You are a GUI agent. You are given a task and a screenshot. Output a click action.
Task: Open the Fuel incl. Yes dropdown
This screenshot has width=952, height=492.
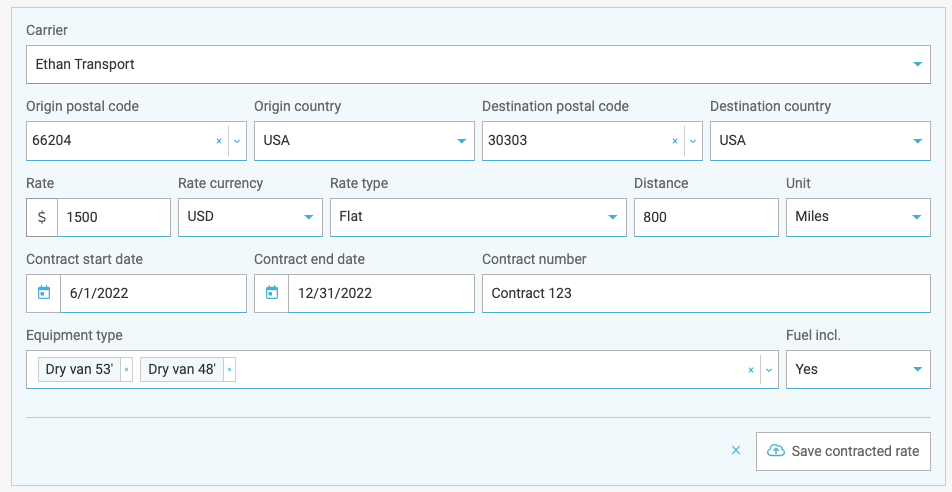(x=858, y=369)
